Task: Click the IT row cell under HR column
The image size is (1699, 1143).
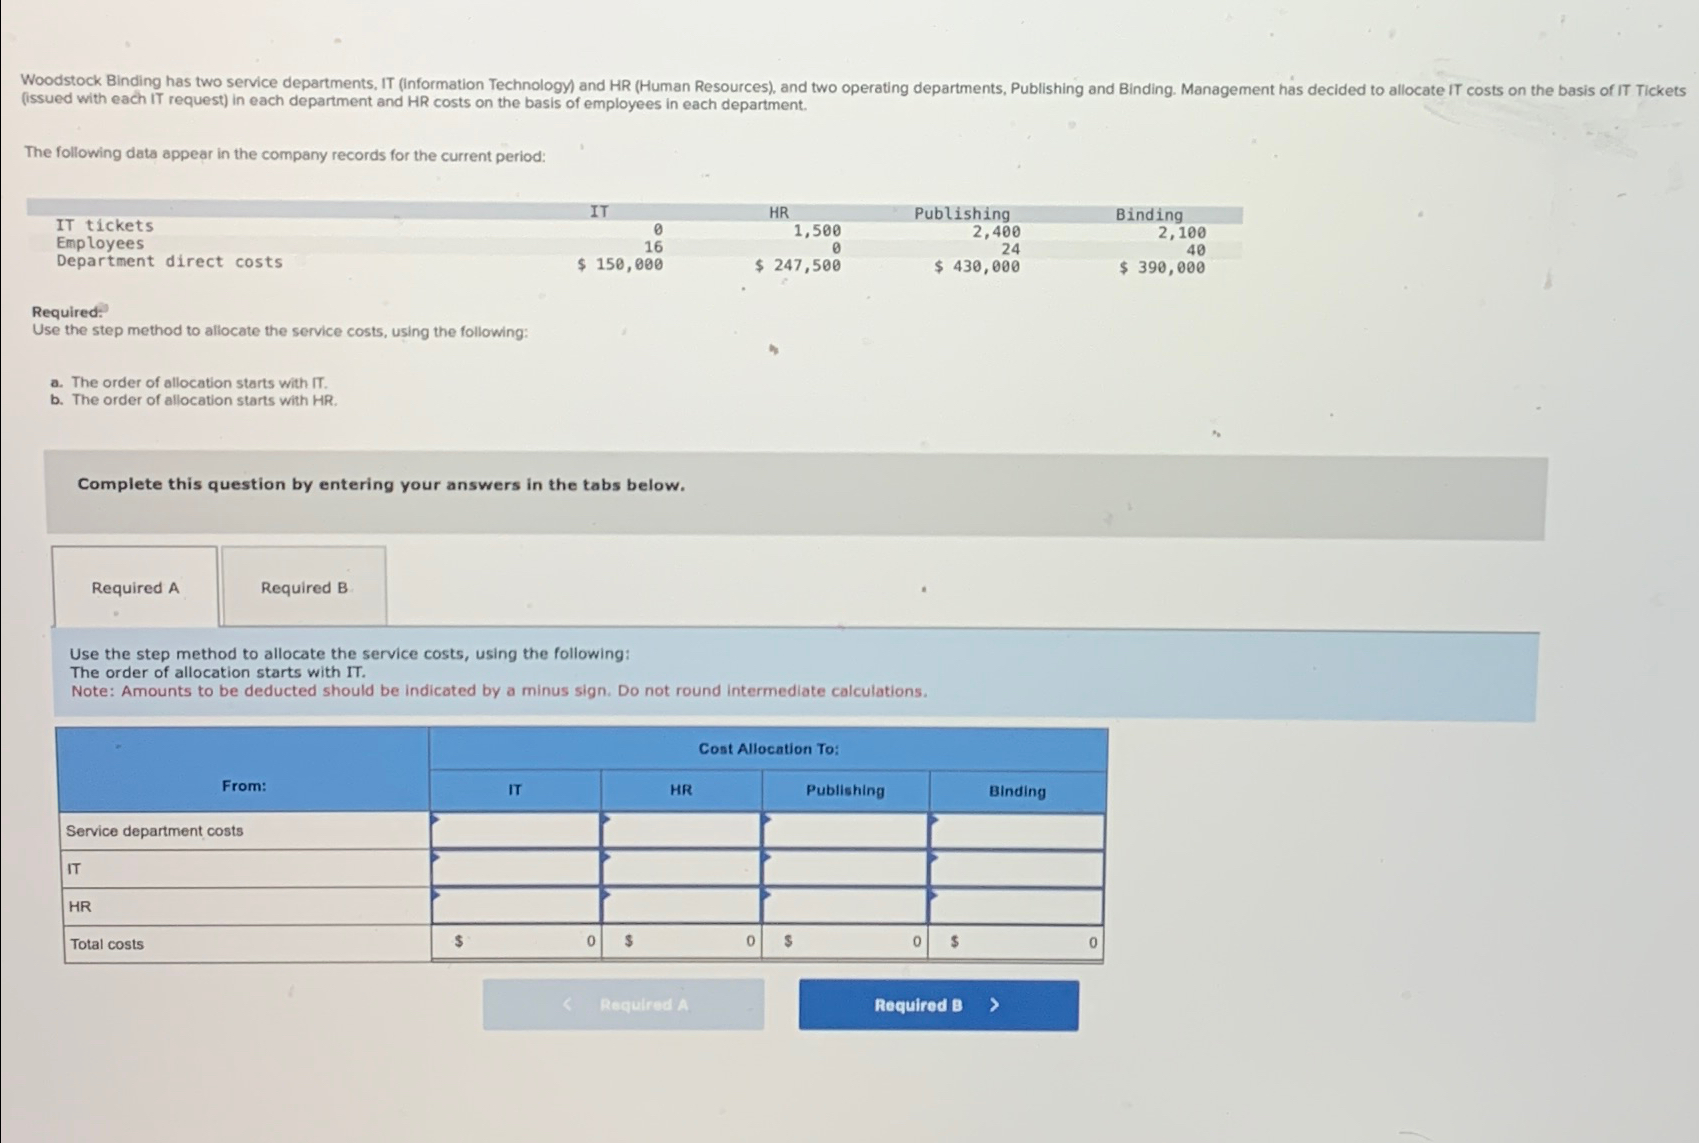Action: [x=681, y=868]
